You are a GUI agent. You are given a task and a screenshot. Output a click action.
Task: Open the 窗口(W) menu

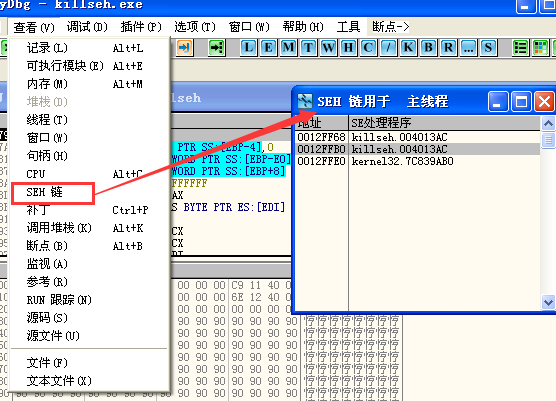pyautogui.click(x=249, y=27)
